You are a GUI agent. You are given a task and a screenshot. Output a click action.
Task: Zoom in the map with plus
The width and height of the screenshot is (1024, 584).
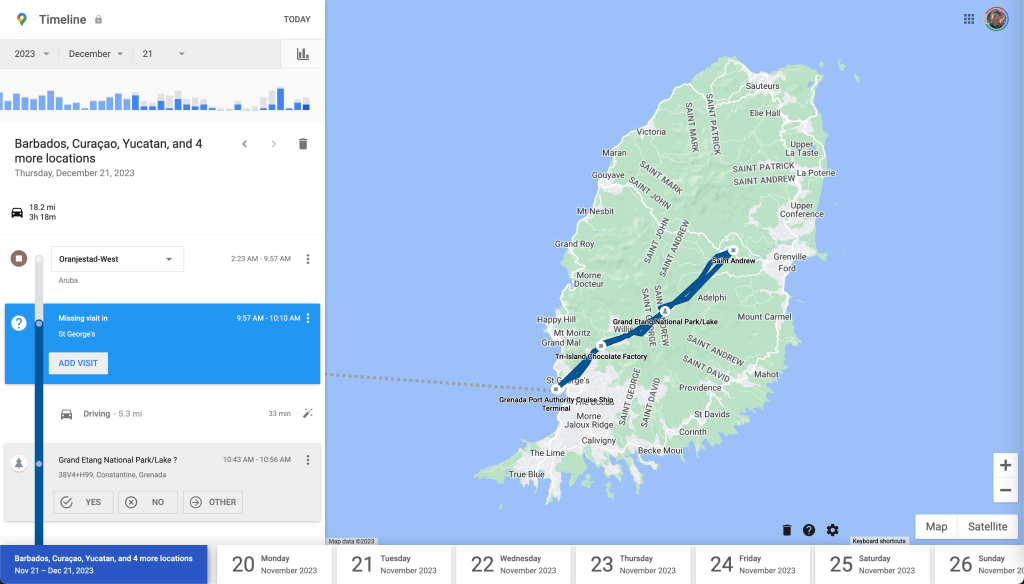1005,465
